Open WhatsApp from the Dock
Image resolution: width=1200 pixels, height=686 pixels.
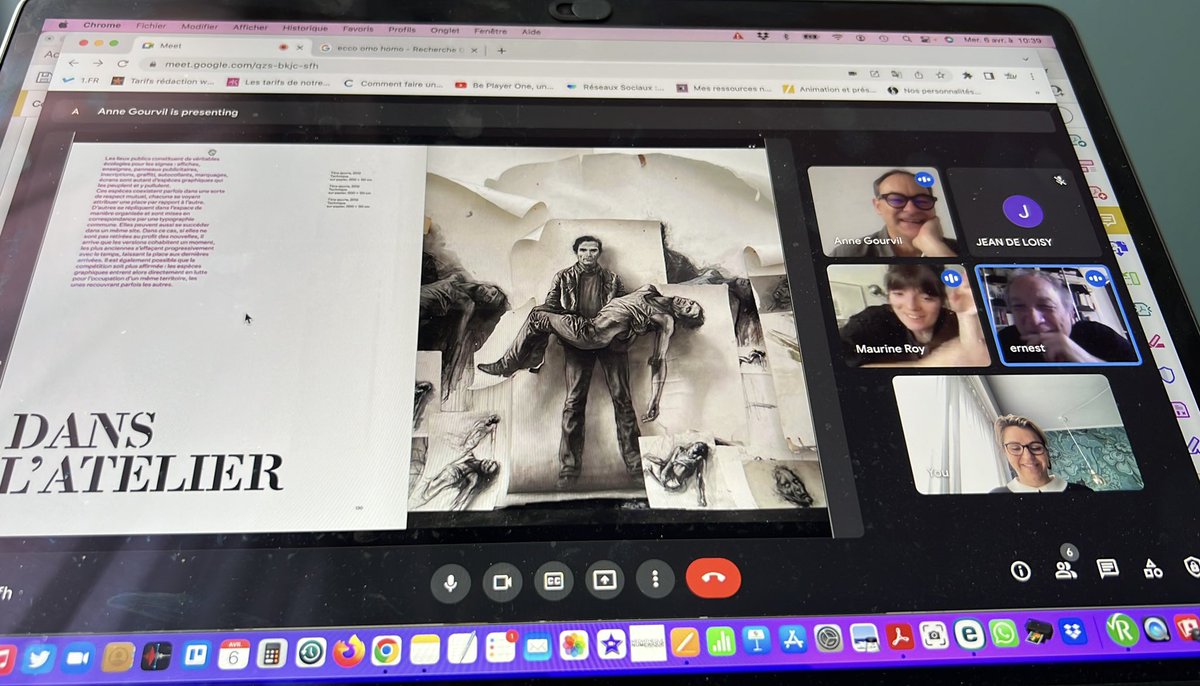(x=1003, y=633)
